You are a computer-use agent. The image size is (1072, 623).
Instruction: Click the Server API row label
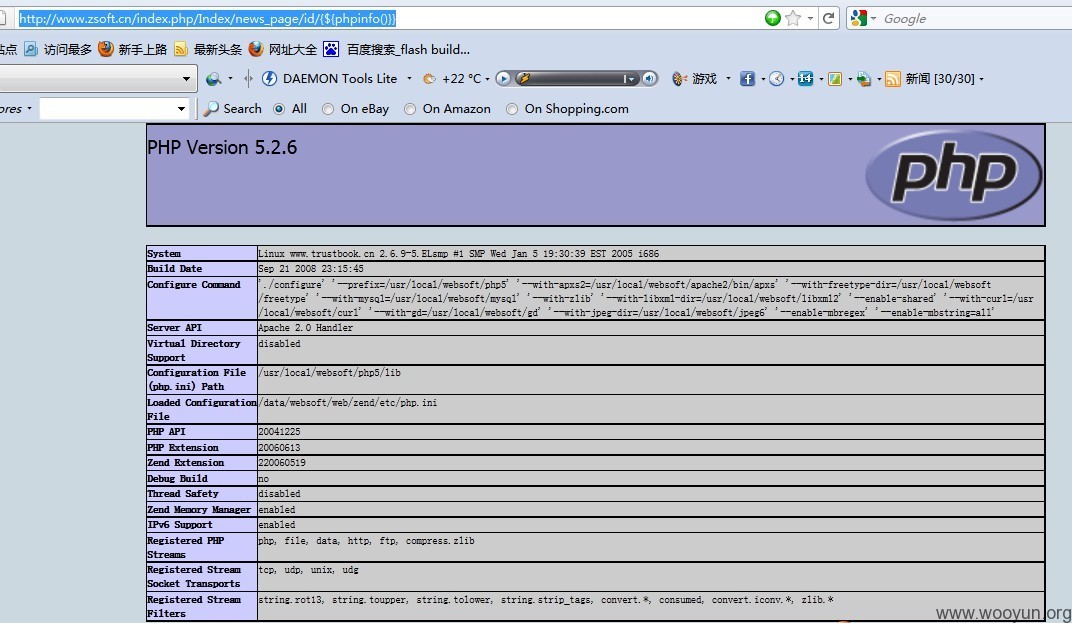coord(174,328)
